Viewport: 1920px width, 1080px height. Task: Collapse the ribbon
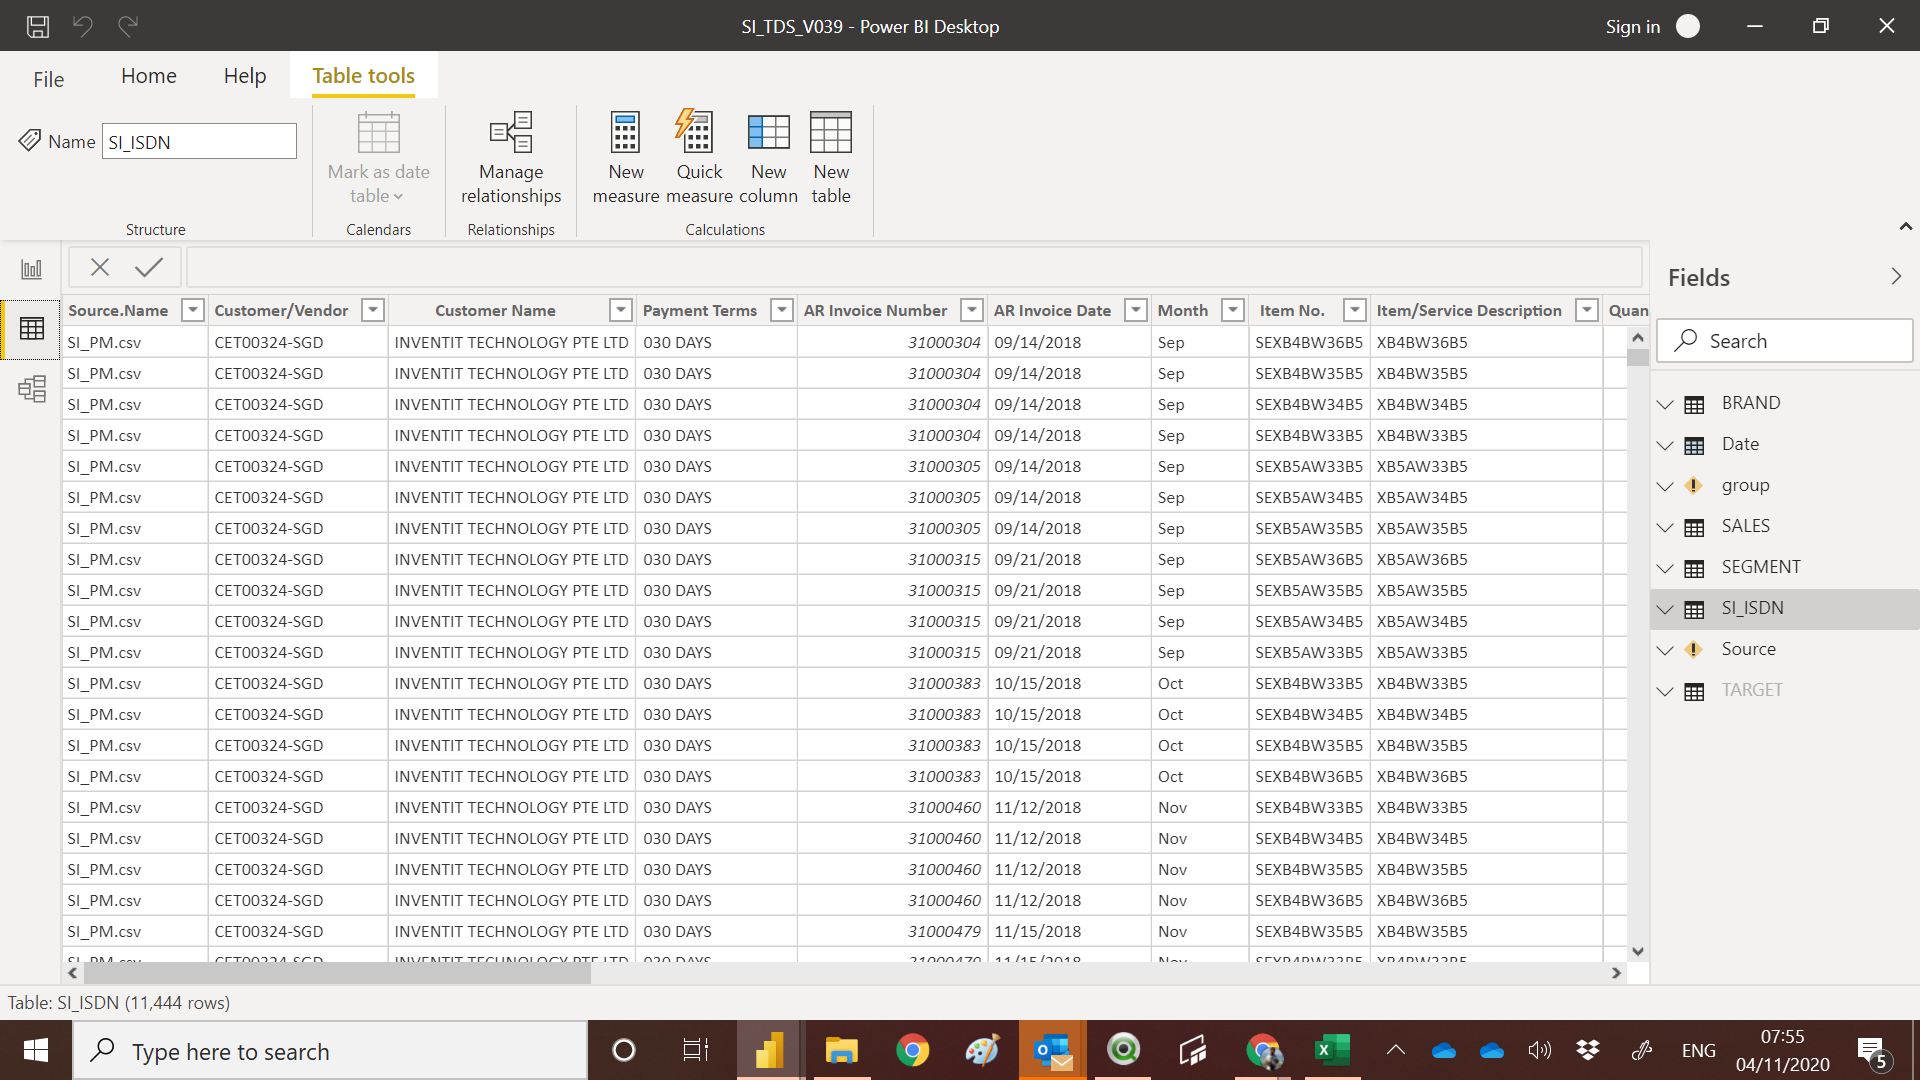tap(1906, 227)
